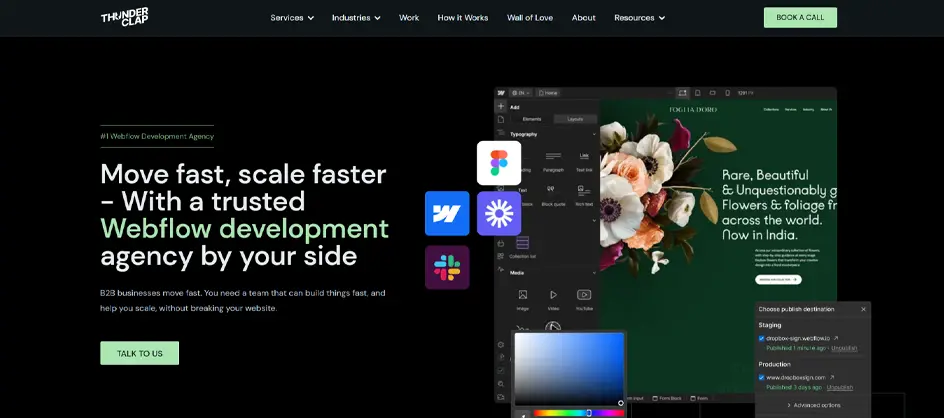This screenshot has height=418, width=944.
Task: Click the rainbow hue slider bar
Action: [x=578, y=413]
